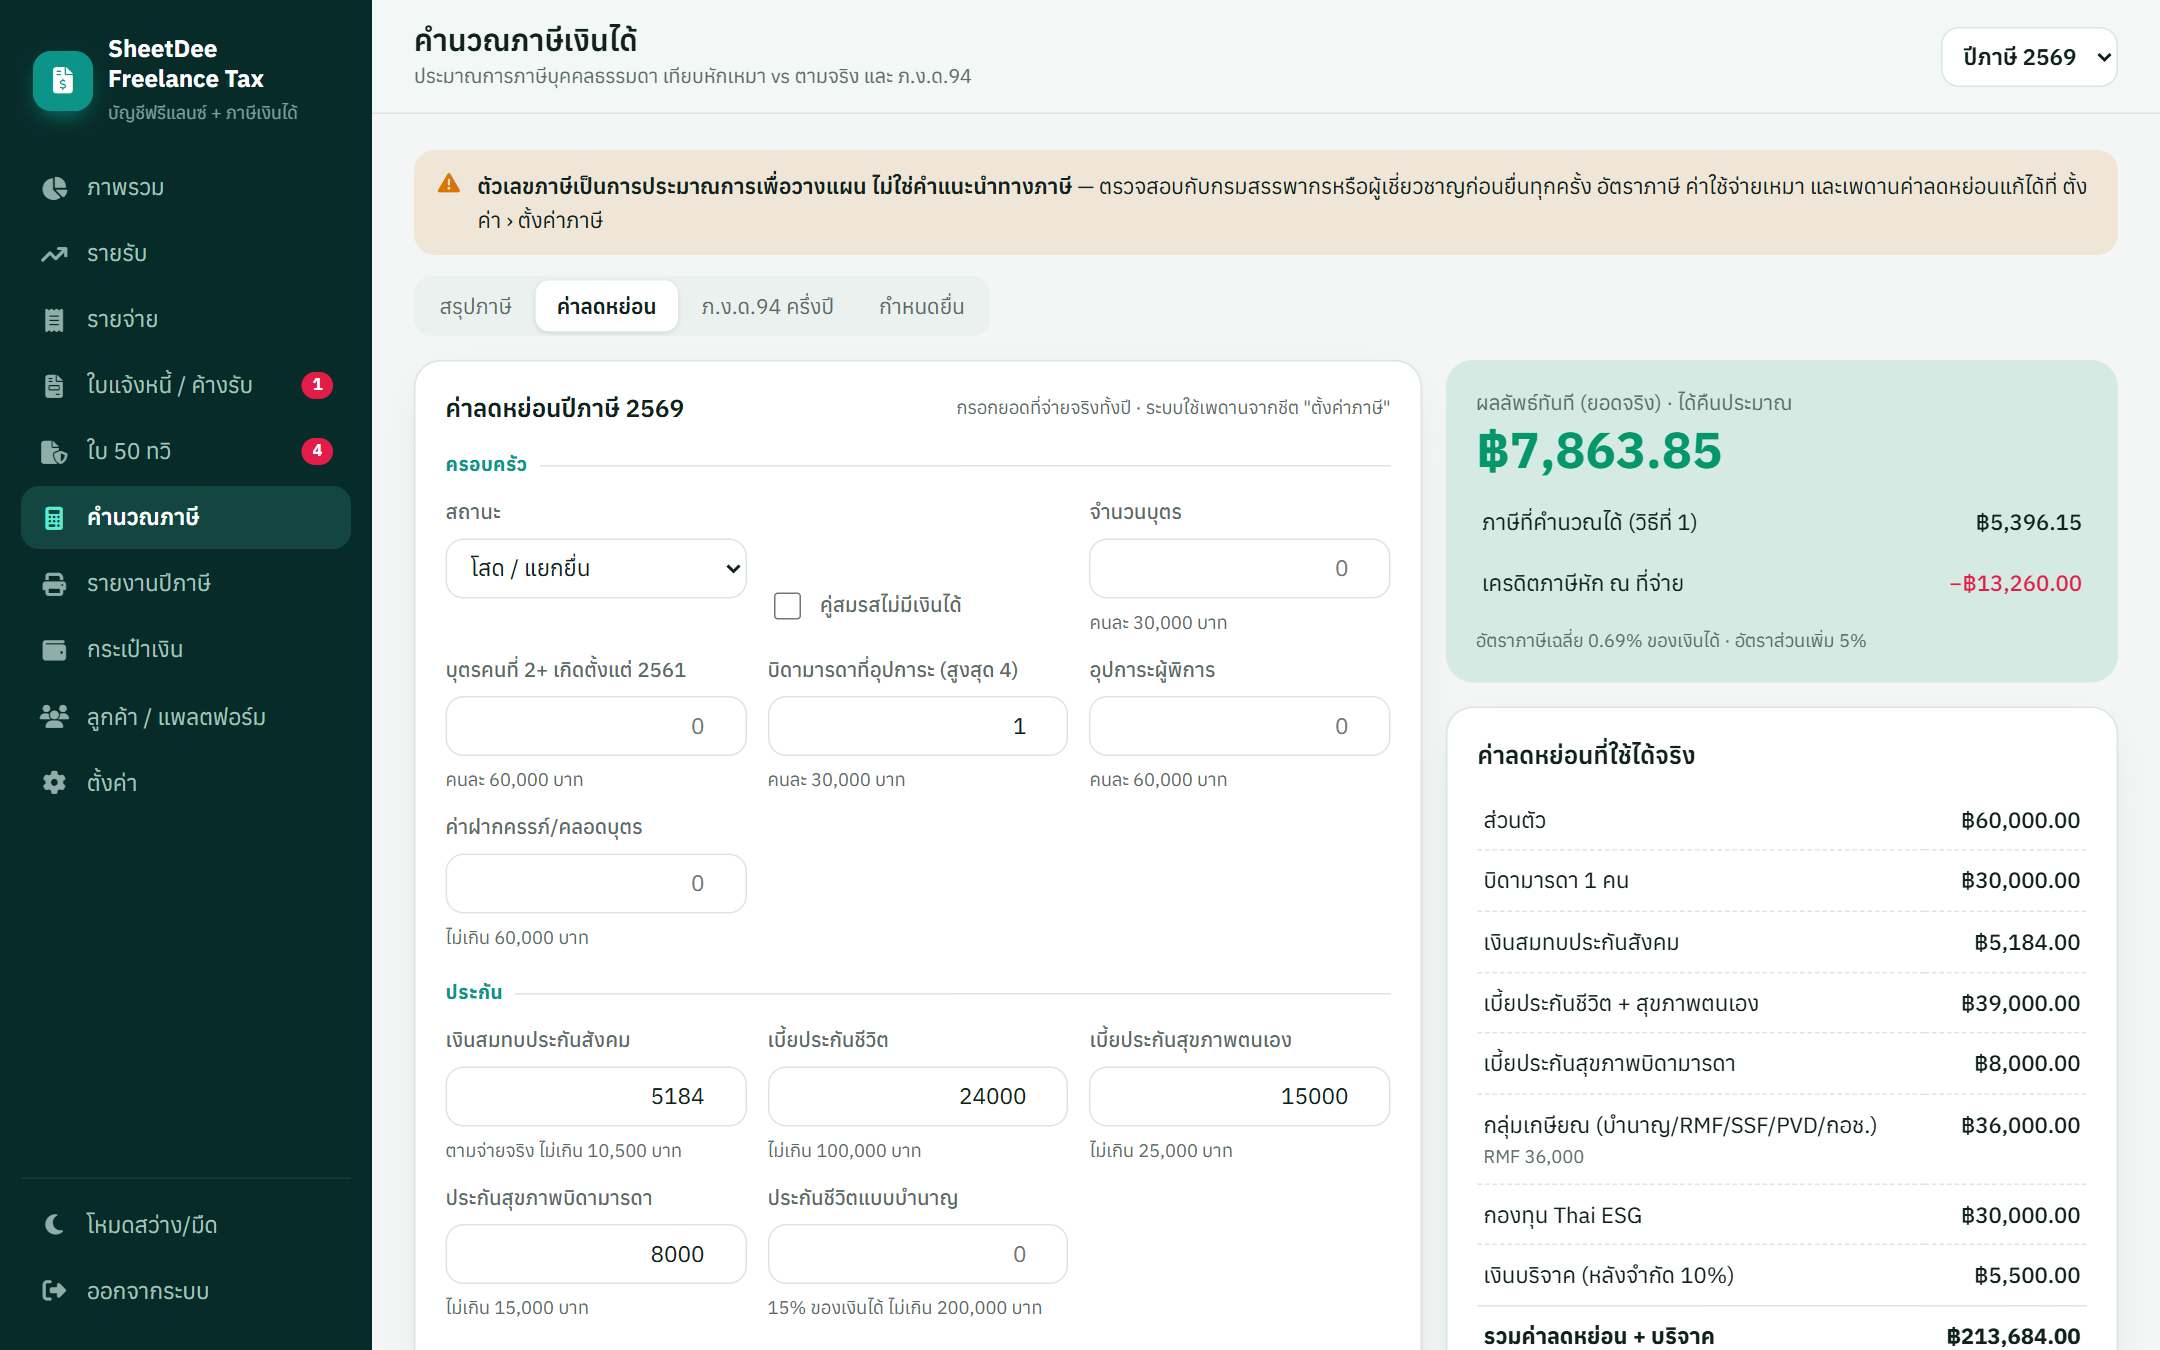Open the ใบแจ้งหนี้ / ค้างรับ invoice icon
2160x1350 pixels.
(54, 386)
